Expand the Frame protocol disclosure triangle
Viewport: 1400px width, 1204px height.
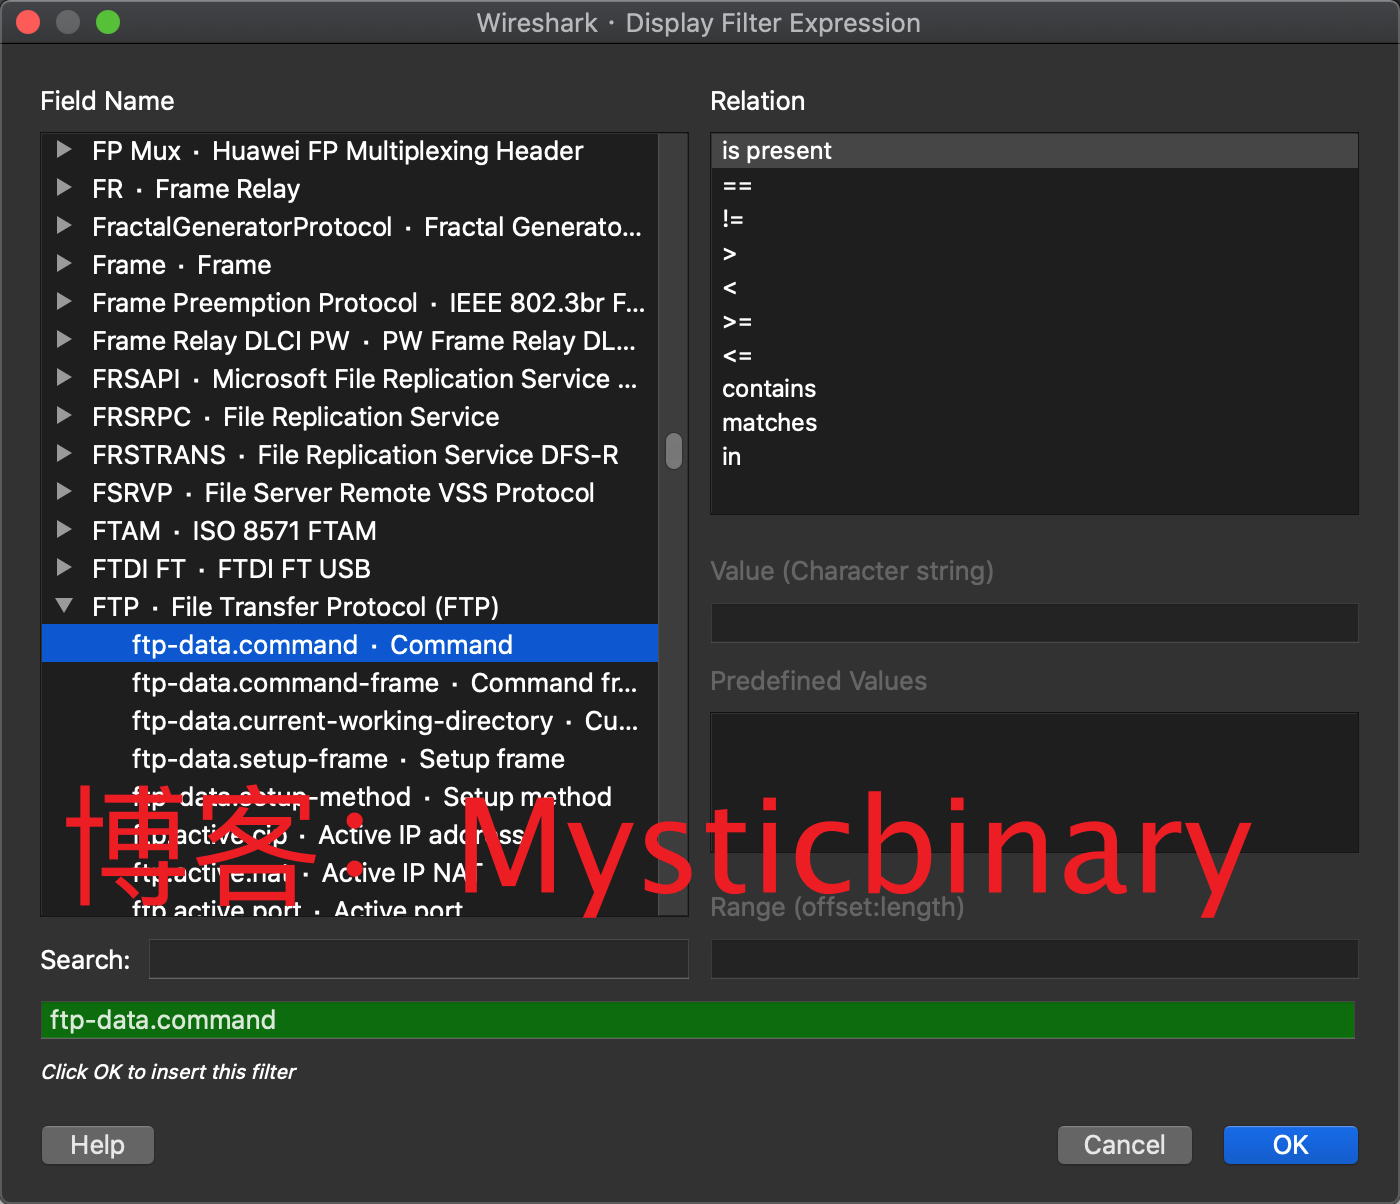[64, 264]
